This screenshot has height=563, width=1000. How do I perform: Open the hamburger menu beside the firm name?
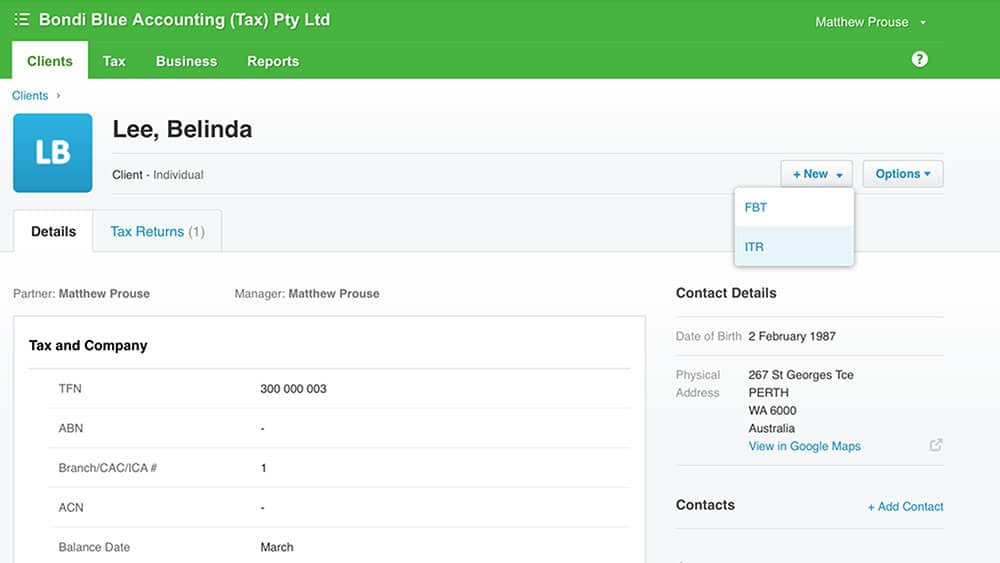pos(22,20)
